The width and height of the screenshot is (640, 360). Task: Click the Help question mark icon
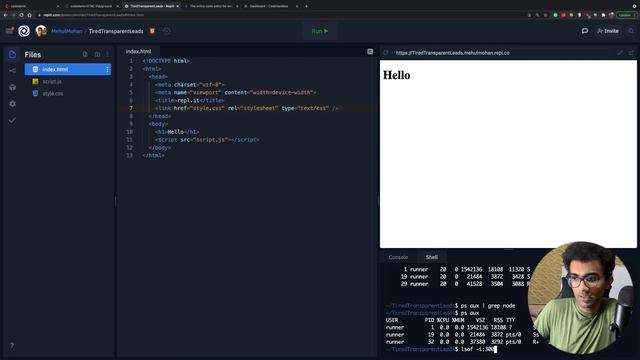tap(12, 346)
